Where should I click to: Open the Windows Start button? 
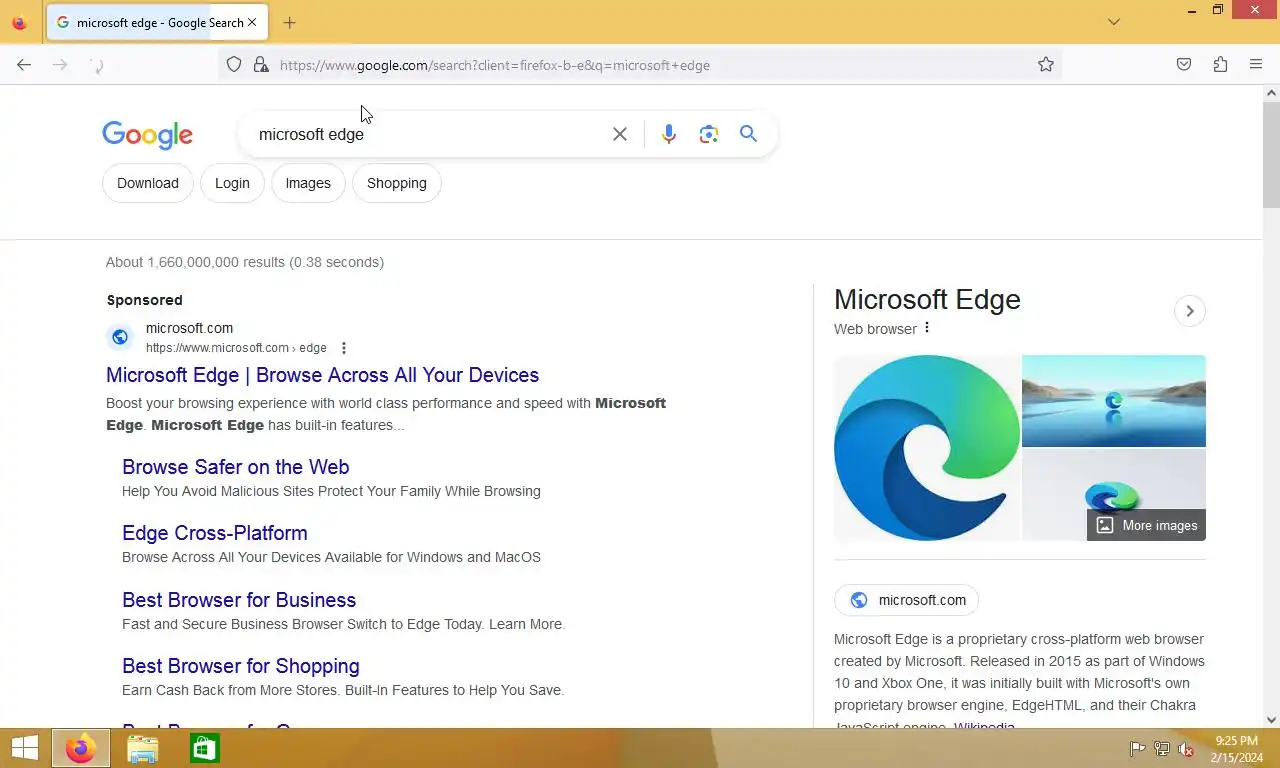[24, 748]
